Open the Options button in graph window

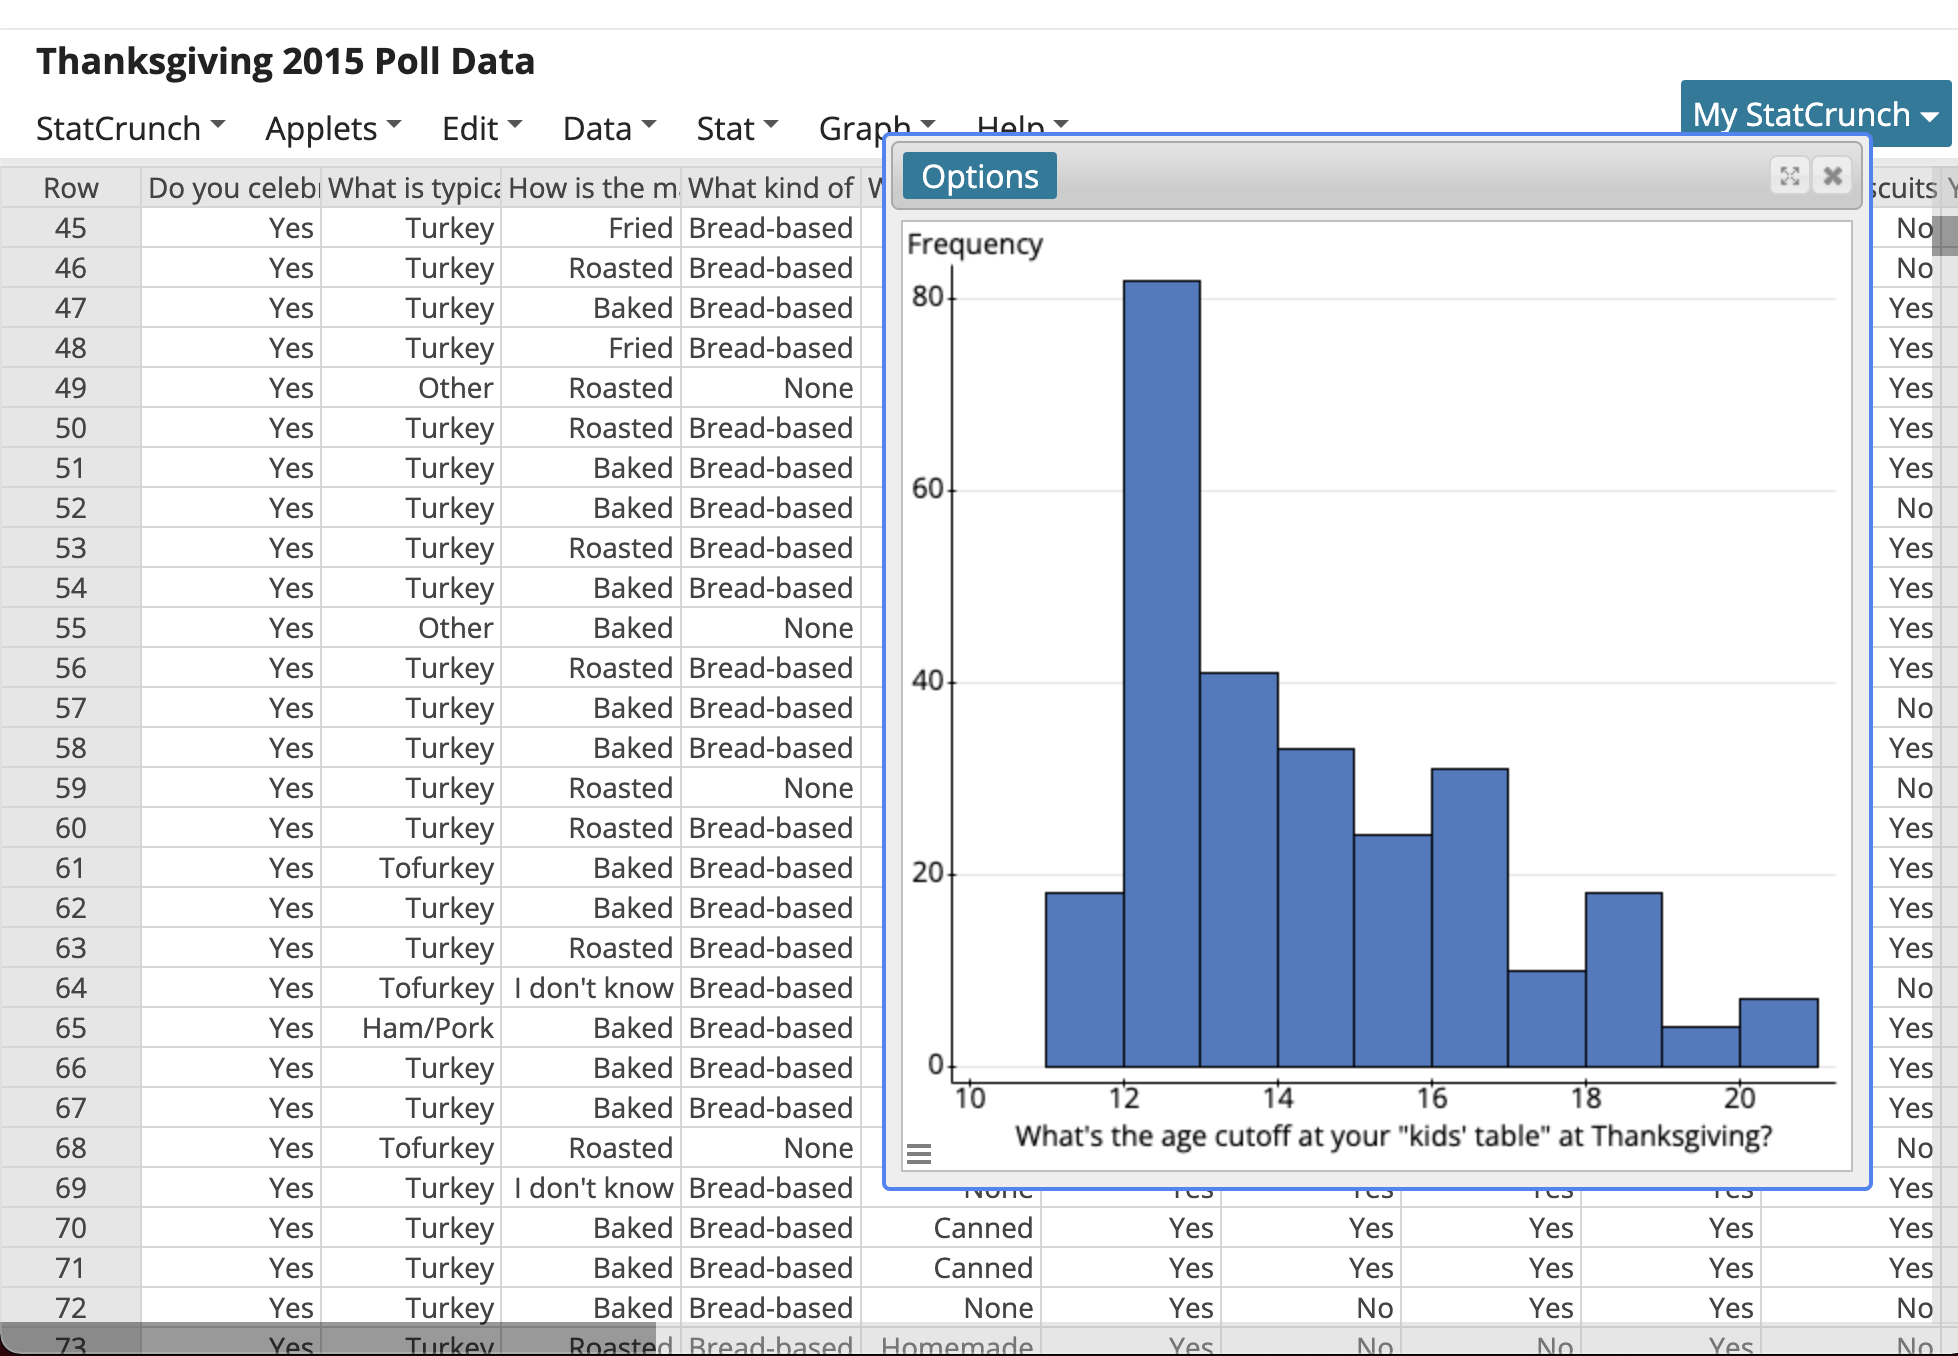tap(979, 176)
